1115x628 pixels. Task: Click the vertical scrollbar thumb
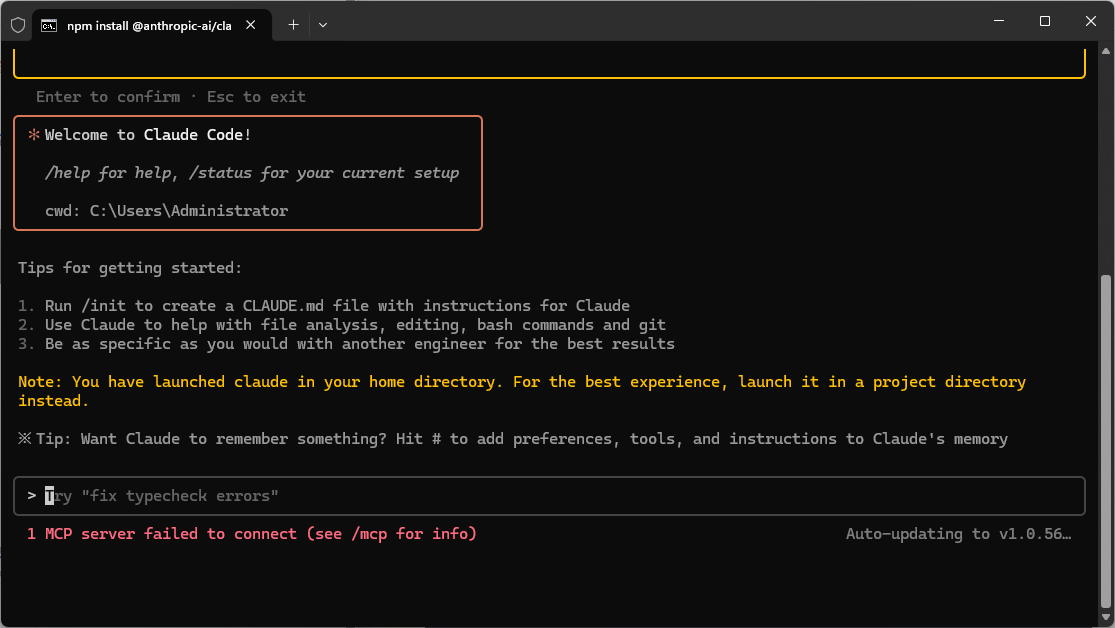[x=1106, y=441]
